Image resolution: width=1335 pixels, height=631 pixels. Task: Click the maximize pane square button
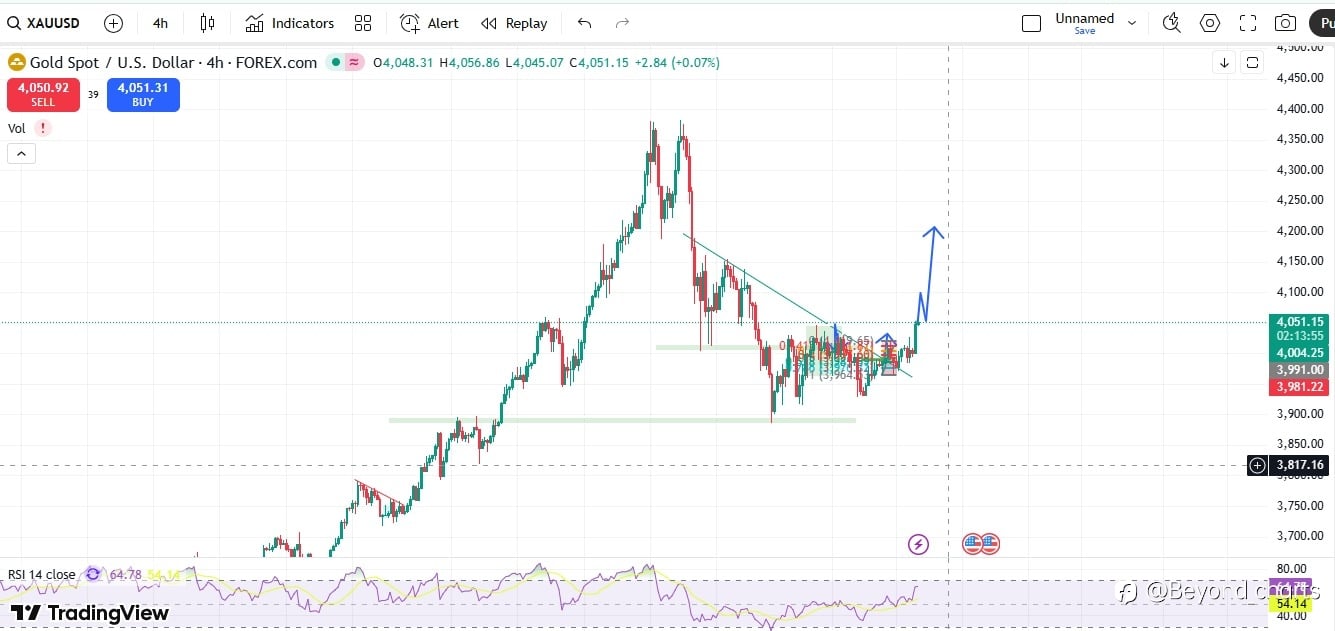coord(1252,63)
